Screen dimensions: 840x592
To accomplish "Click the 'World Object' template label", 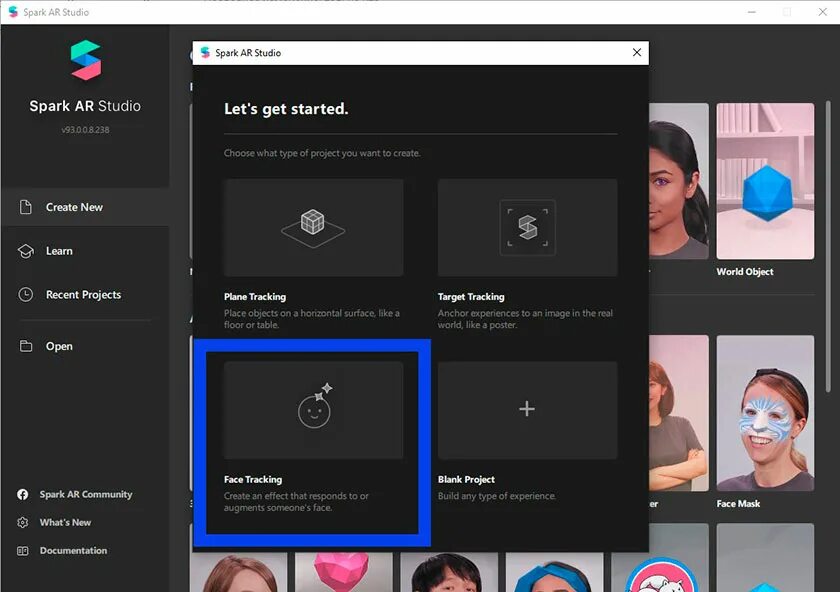I will click(745, 272).
